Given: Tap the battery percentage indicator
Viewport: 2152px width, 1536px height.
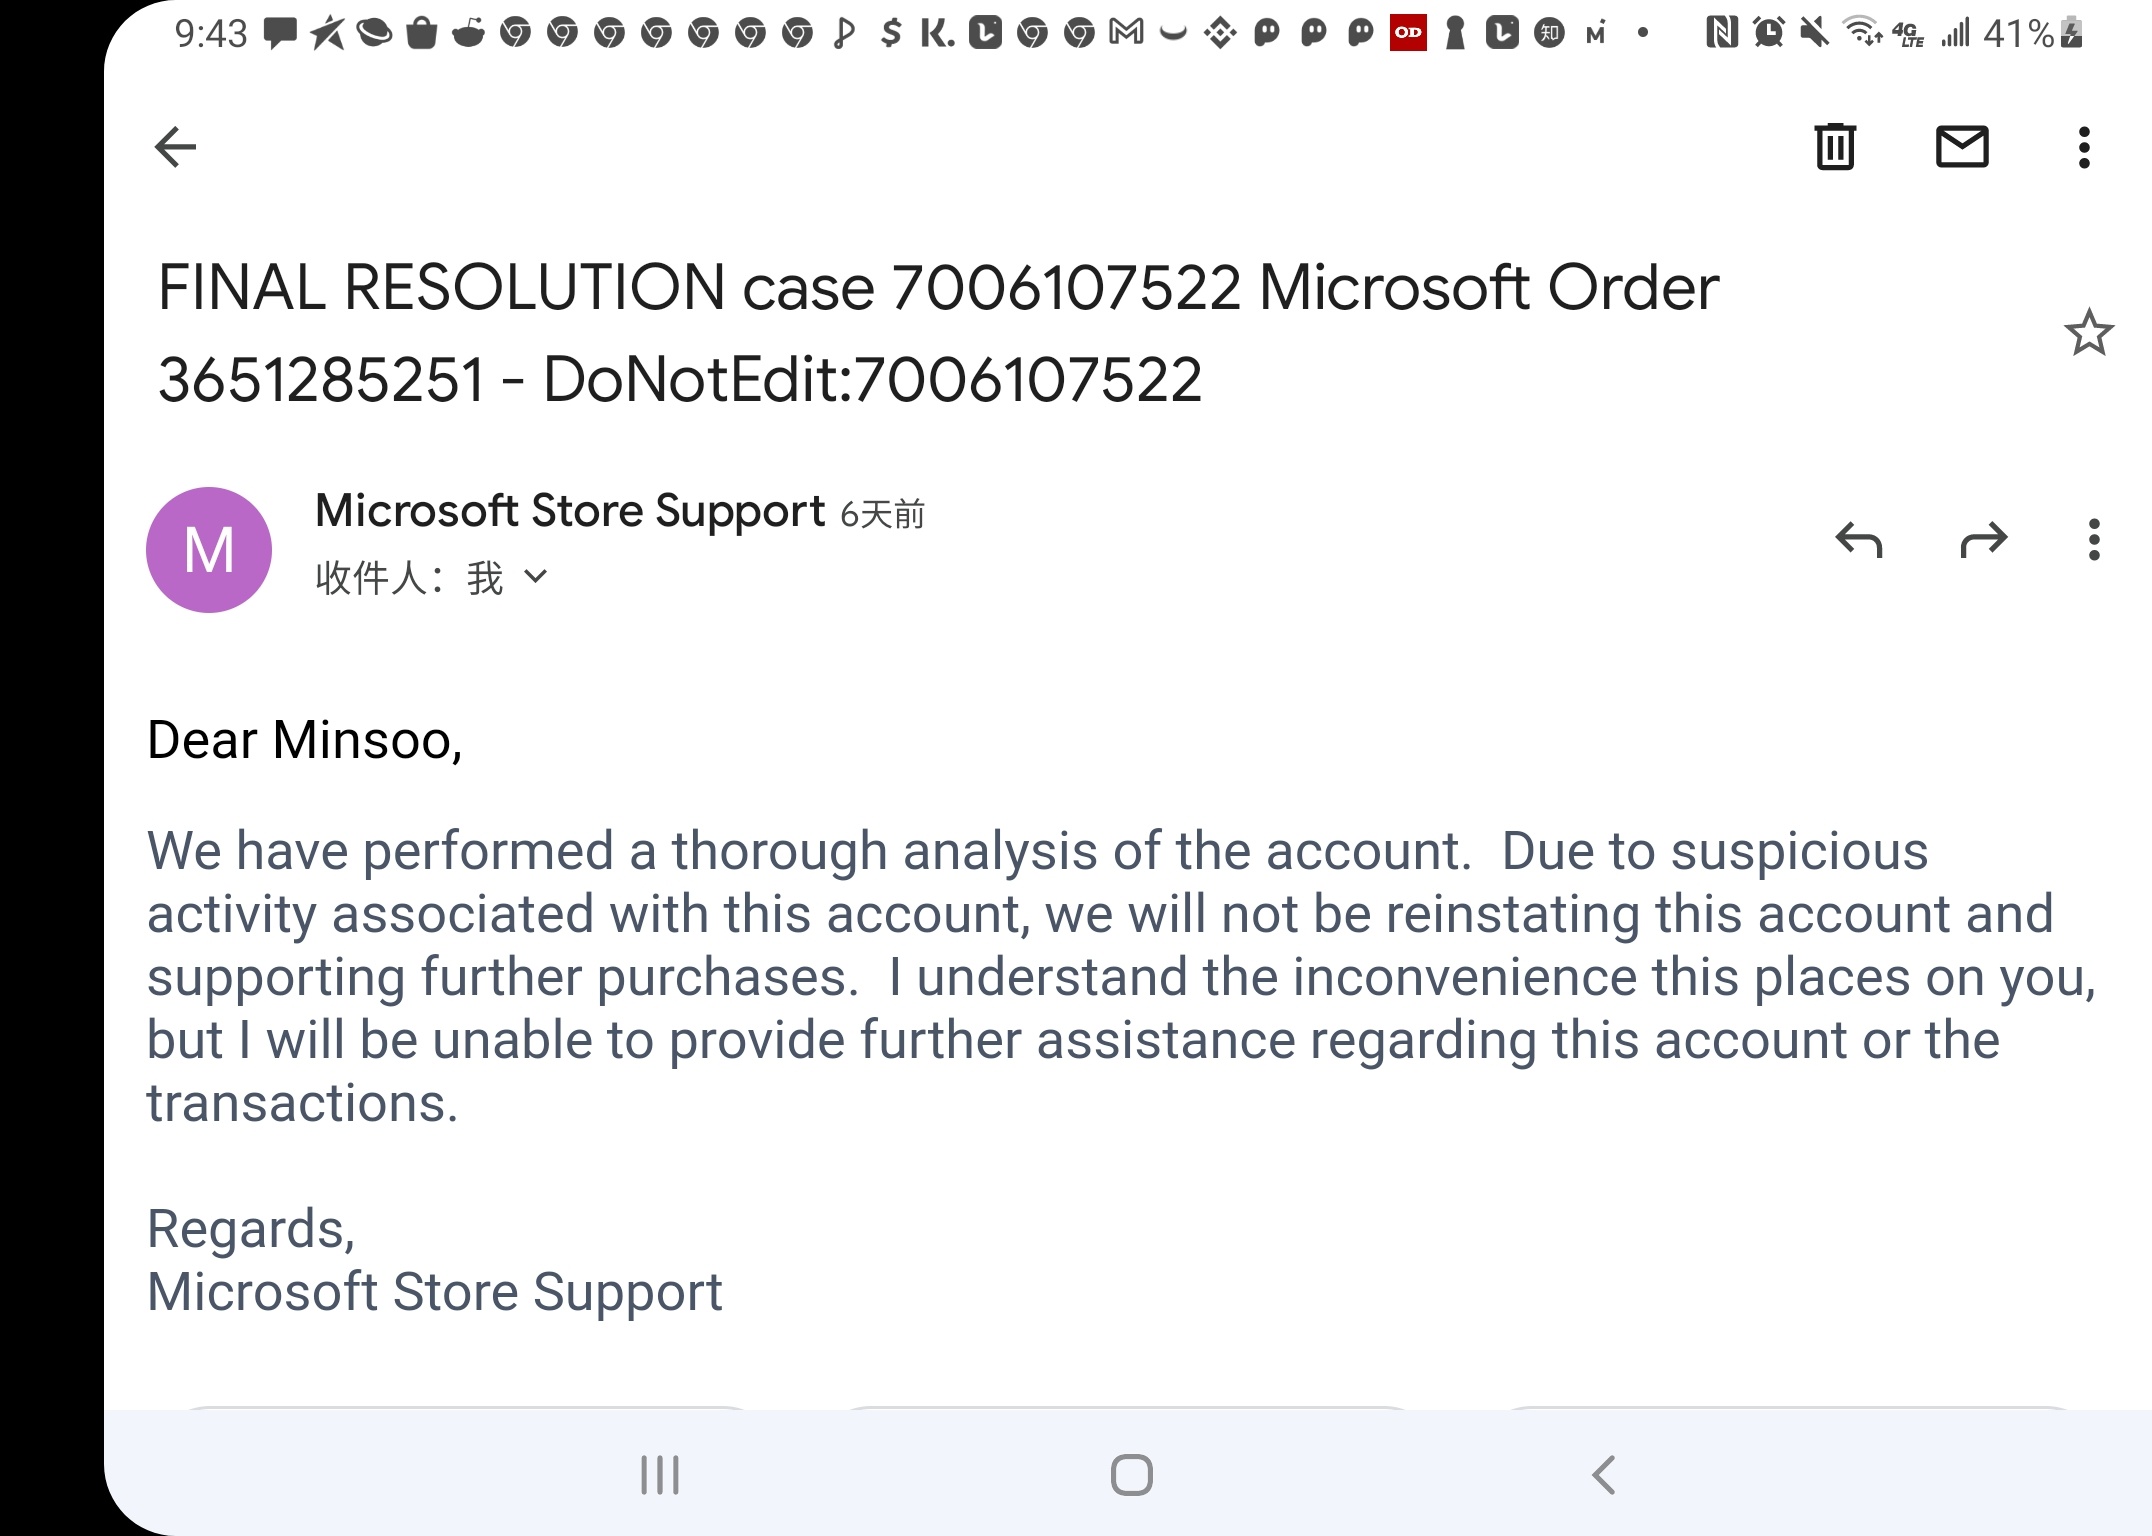Looking at the screenshot, I should [x=2018, y=34].
